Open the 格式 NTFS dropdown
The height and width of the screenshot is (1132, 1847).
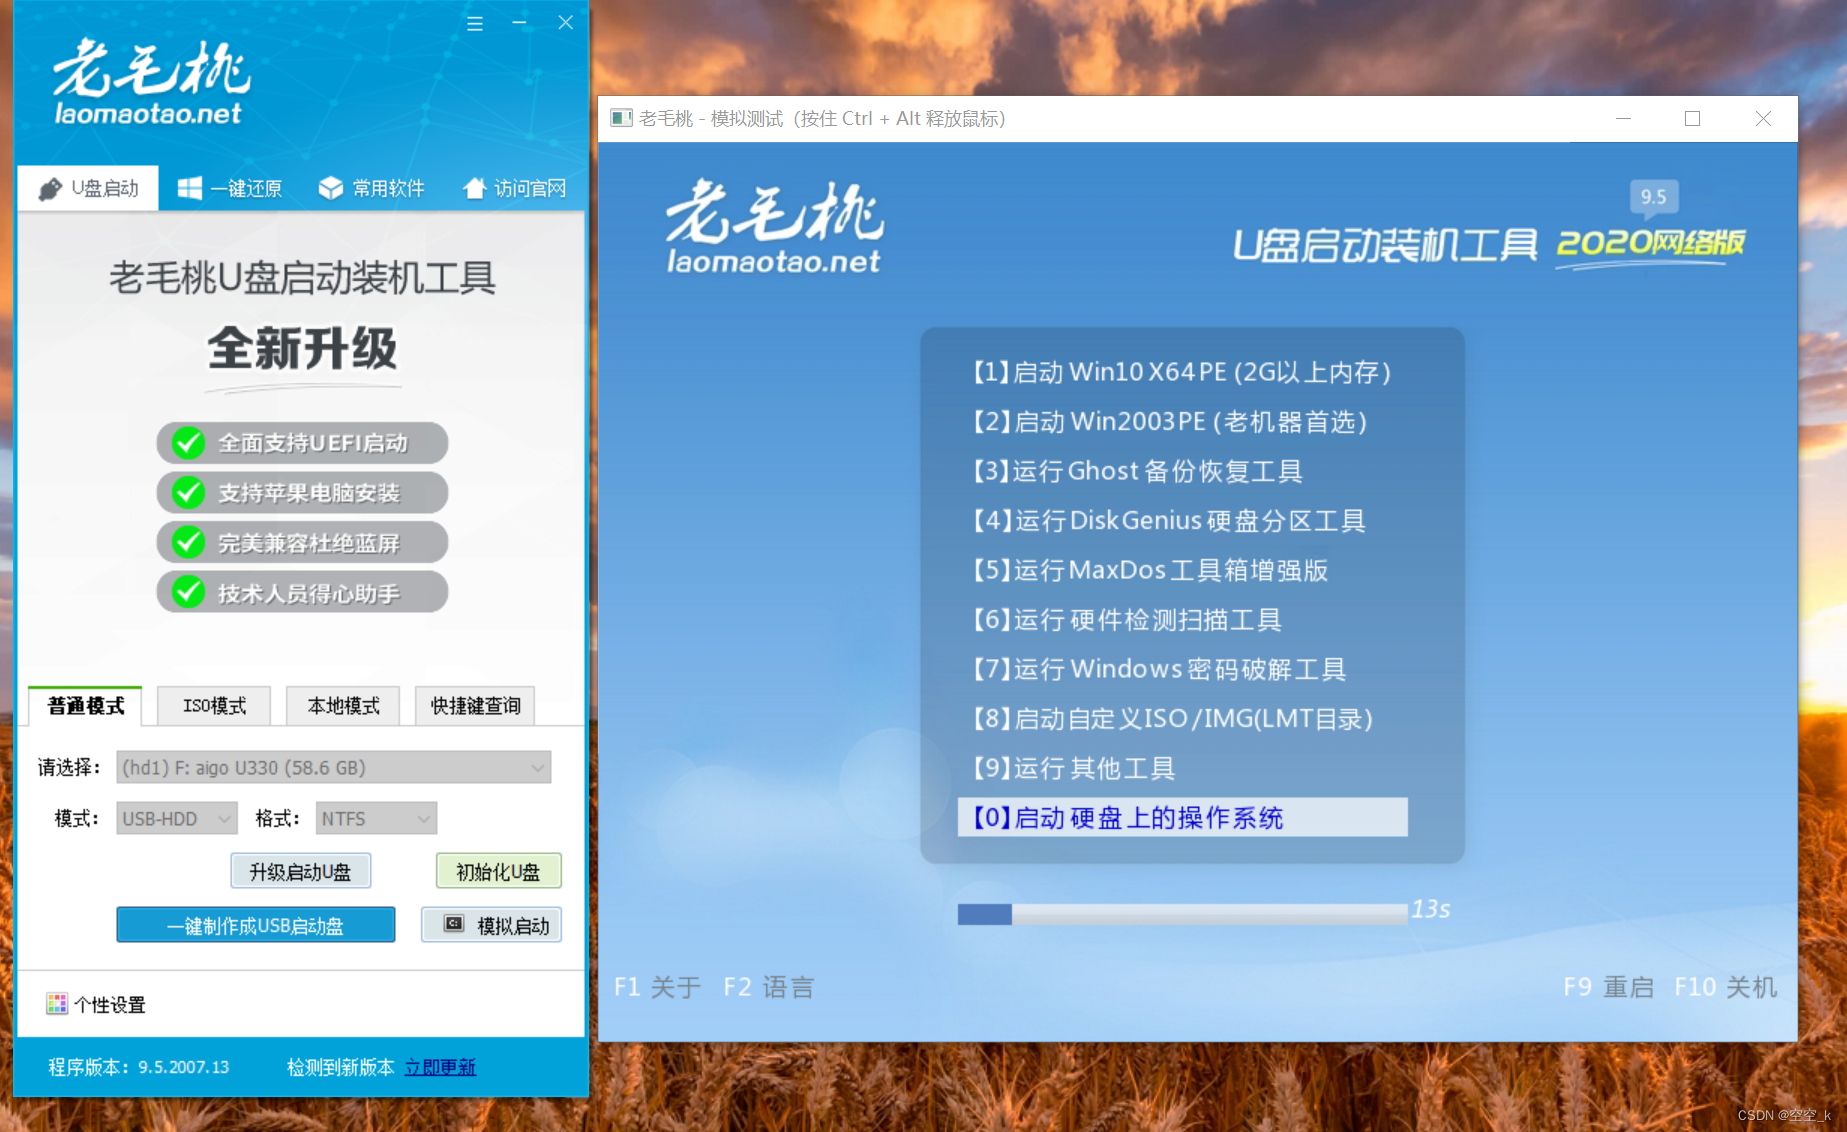(376, 818)
